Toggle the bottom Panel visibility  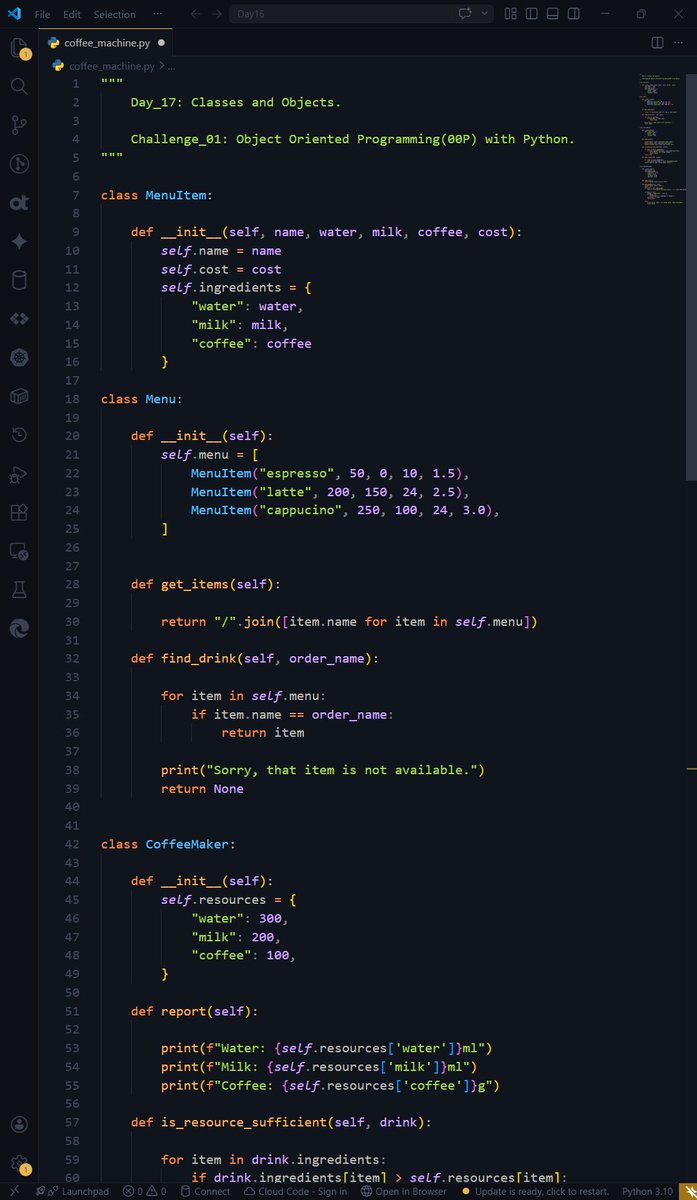[x=552, y=14]
